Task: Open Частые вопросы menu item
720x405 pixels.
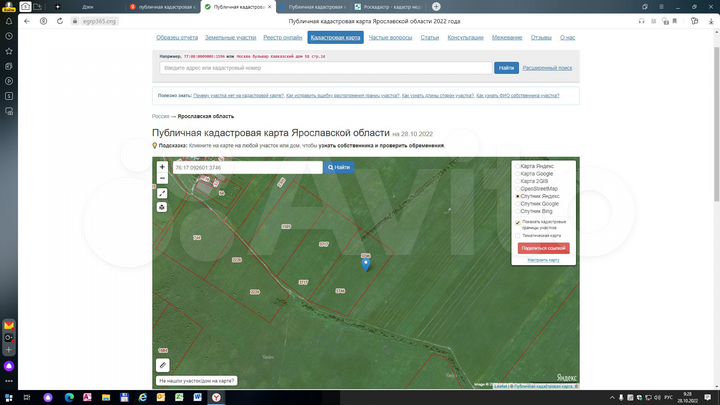Action: (390, 38)
